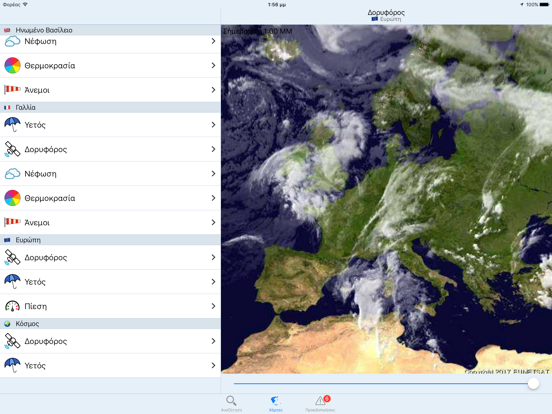Image resolution: width=552 pixels, height=414 pixels.
Task: Tap the EU flag under the Δορυφόρος map title
Action: point(375,19)
